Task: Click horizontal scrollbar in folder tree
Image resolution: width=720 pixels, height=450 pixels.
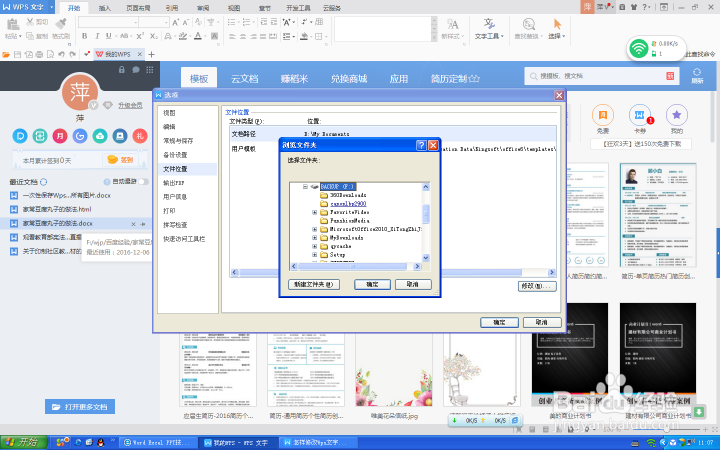Action: point(355,266)
